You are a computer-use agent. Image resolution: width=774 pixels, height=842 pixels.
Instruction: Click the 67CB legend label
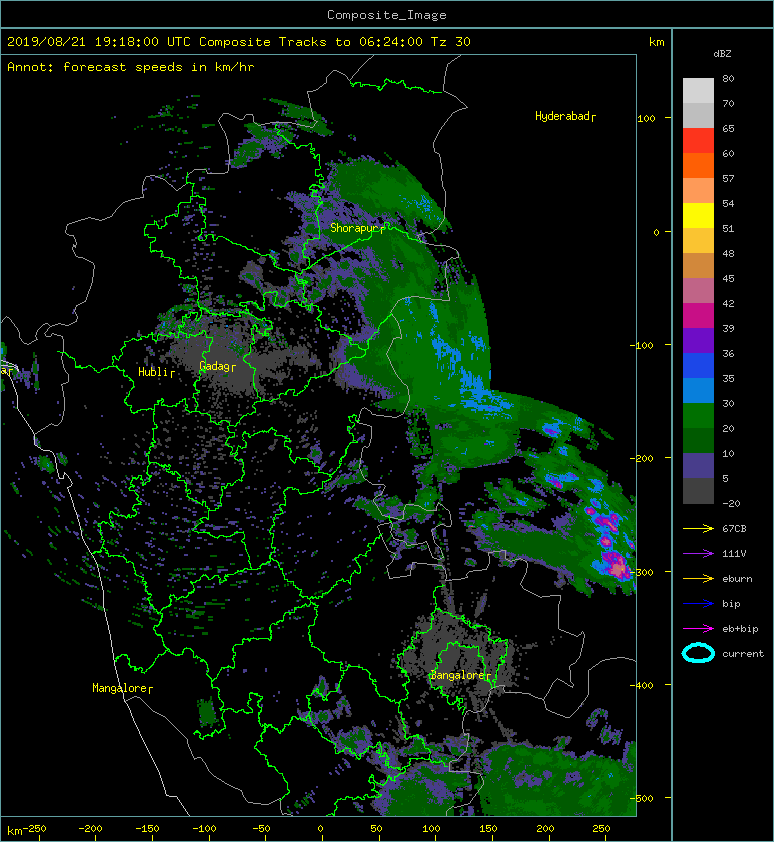(x=734, y=528)
